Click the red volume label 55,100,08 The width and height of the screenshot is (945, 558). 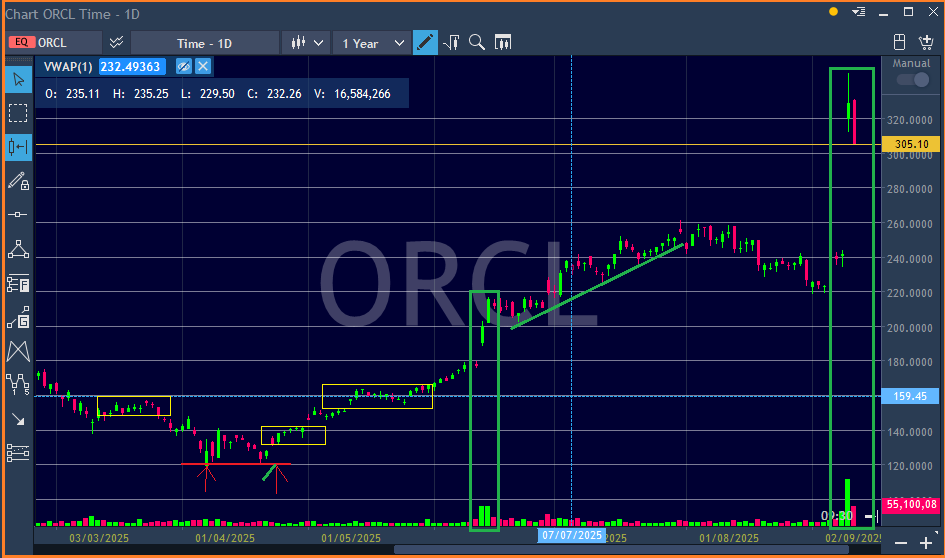click(x=912, y=504)
